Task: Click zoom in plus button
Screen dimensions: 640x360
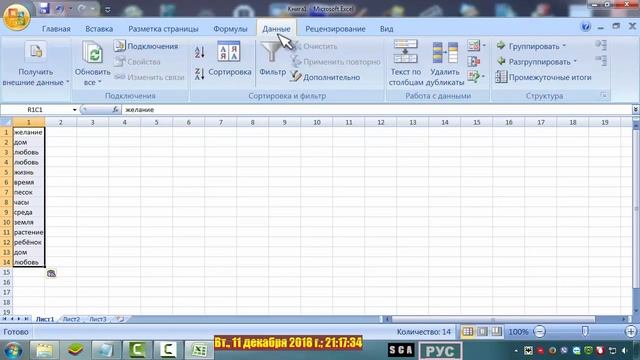Action: (x=631, y=332)
